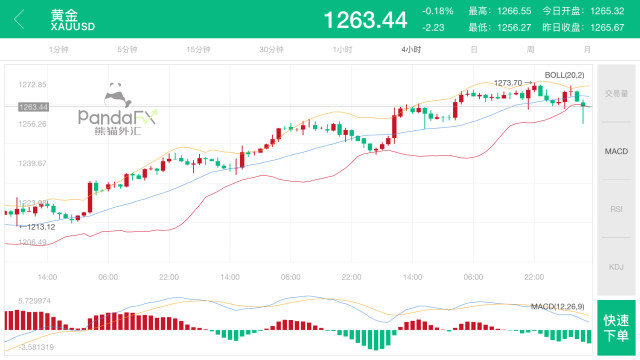Click the MACD(12,26,9) label
This screenshot has width=640, height=360.
(558, 307)
